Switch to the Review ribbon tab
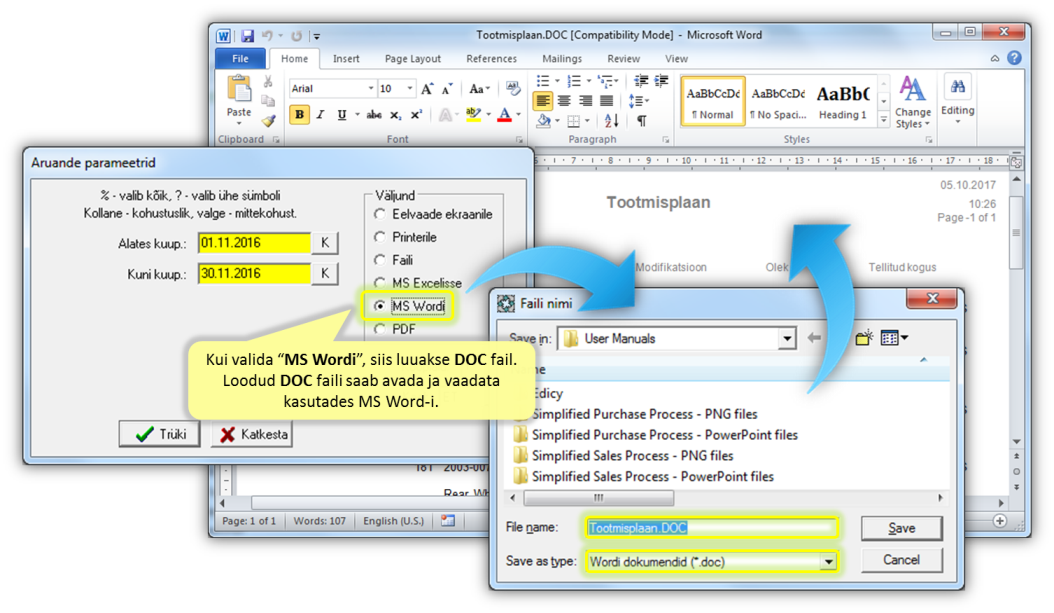Image resolution: width=1054 pixels, height=613 pixels. click(623, 59)
